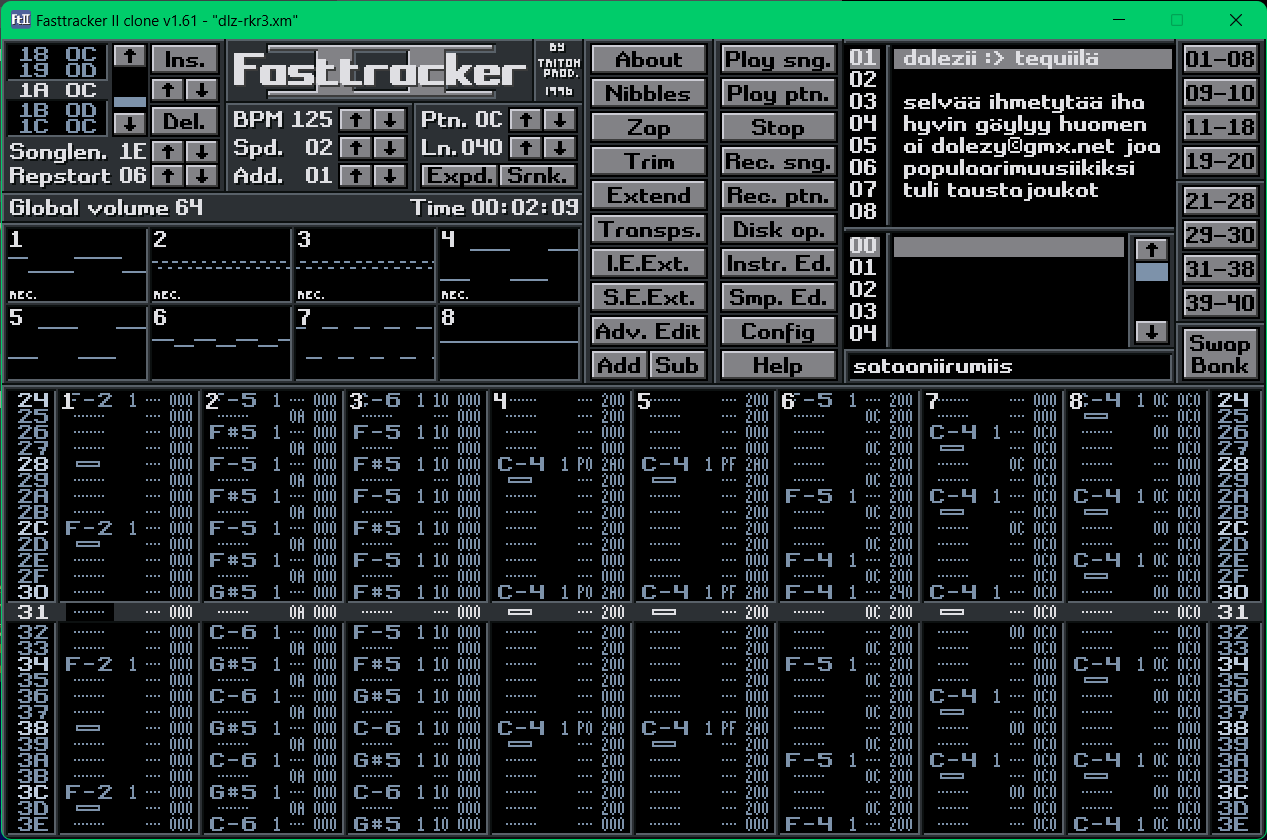Open the About screen
Image resolution: width=1267 pixels, height=840 pixels.
(648, 59)
